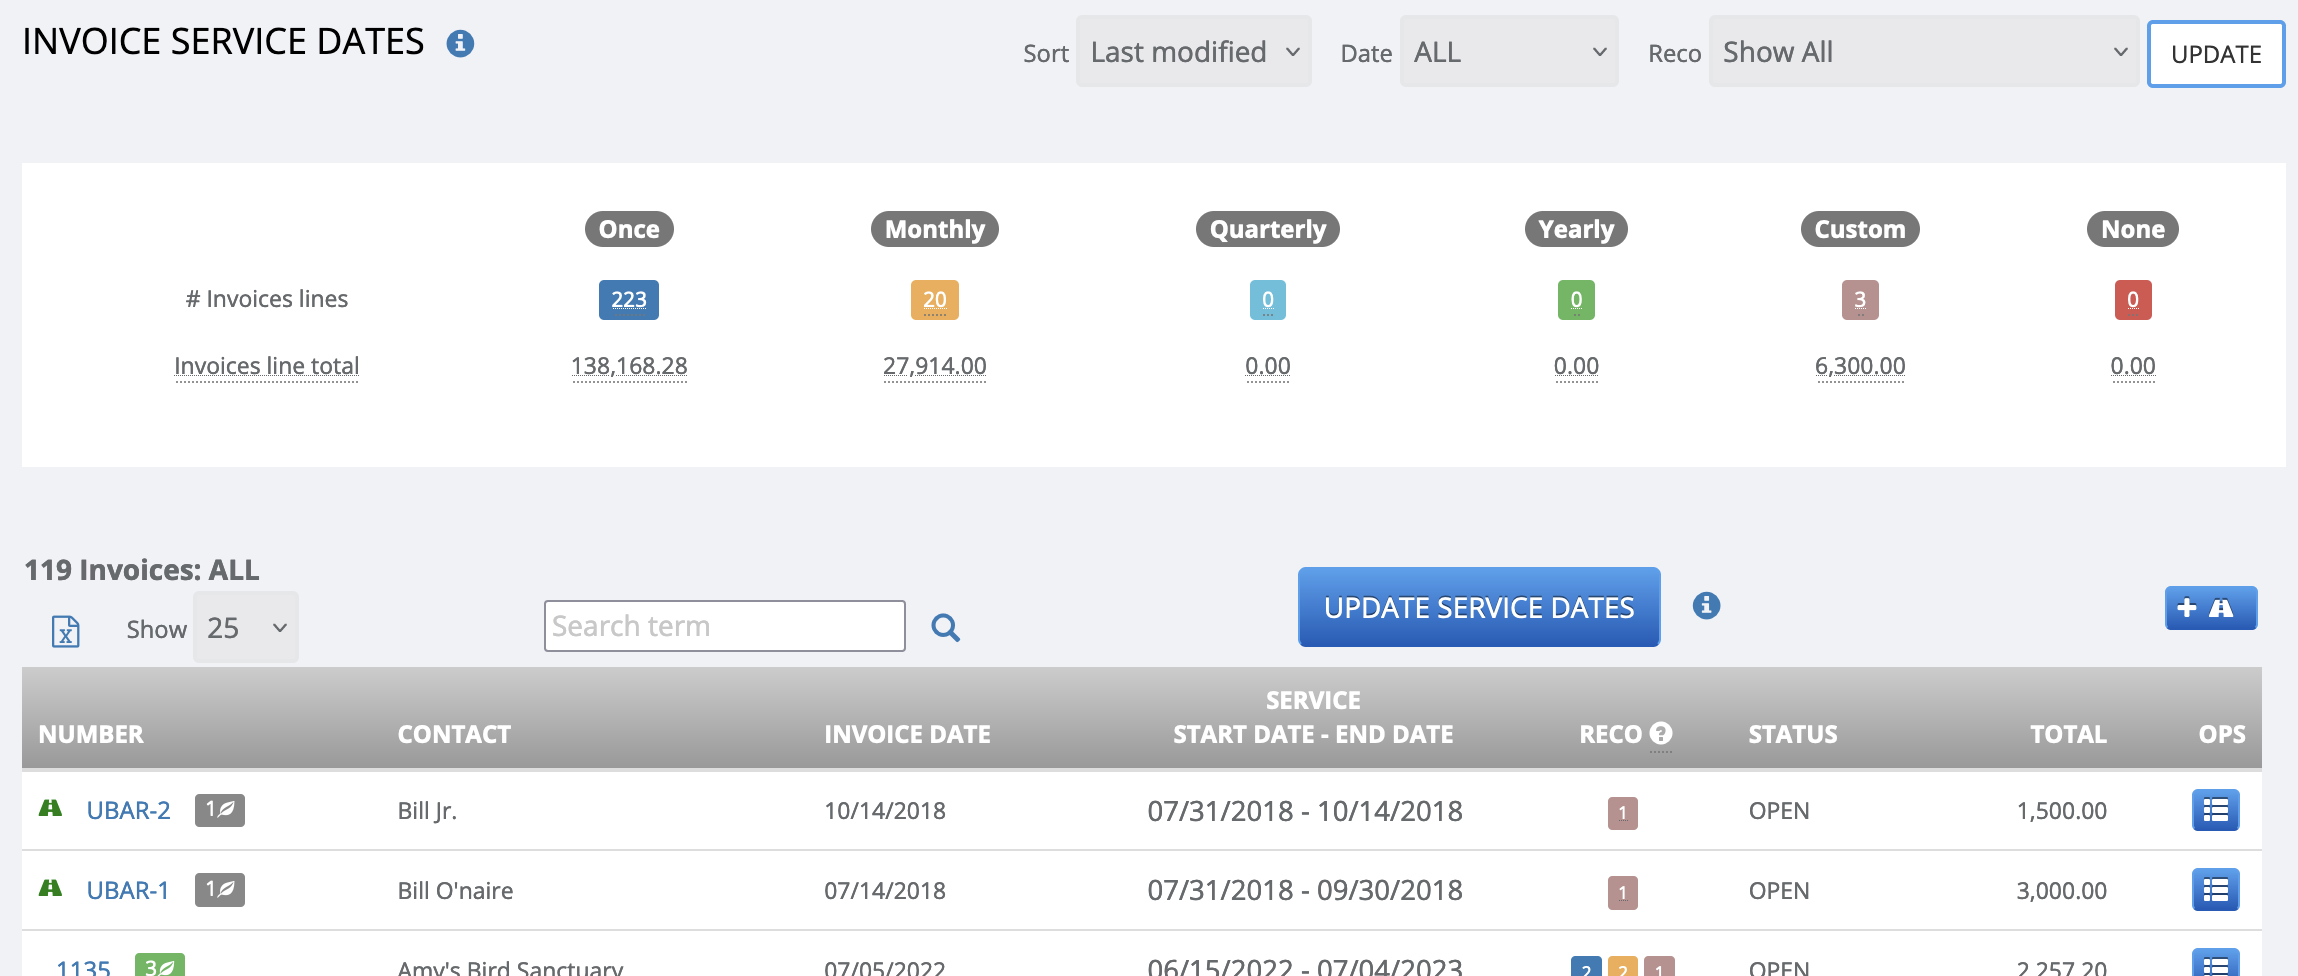
Task: Click the gray 1 leaf badge on UBAR-1
Action: [220, 890]
